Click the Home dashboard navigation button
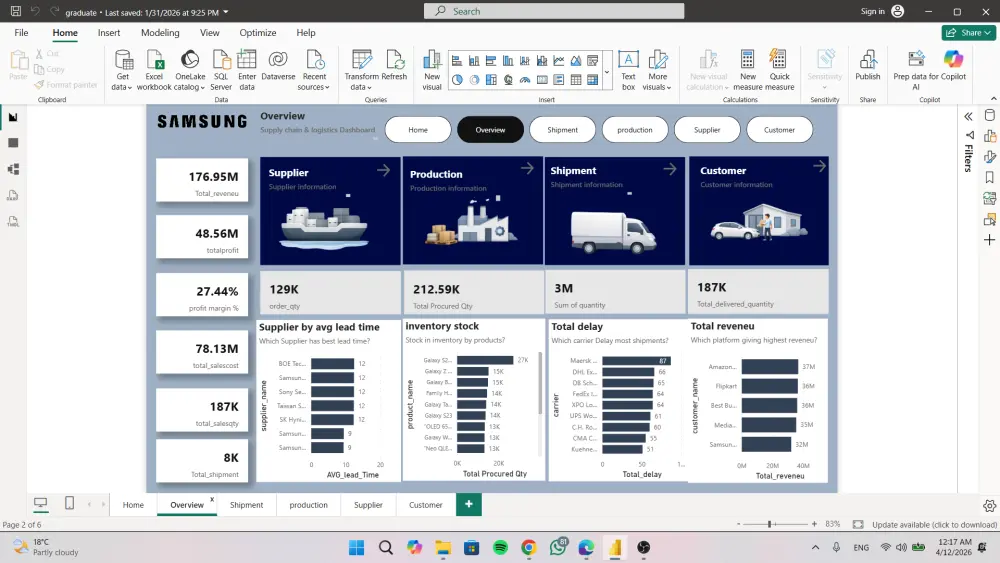1000x563 pixels. [418, 129]
